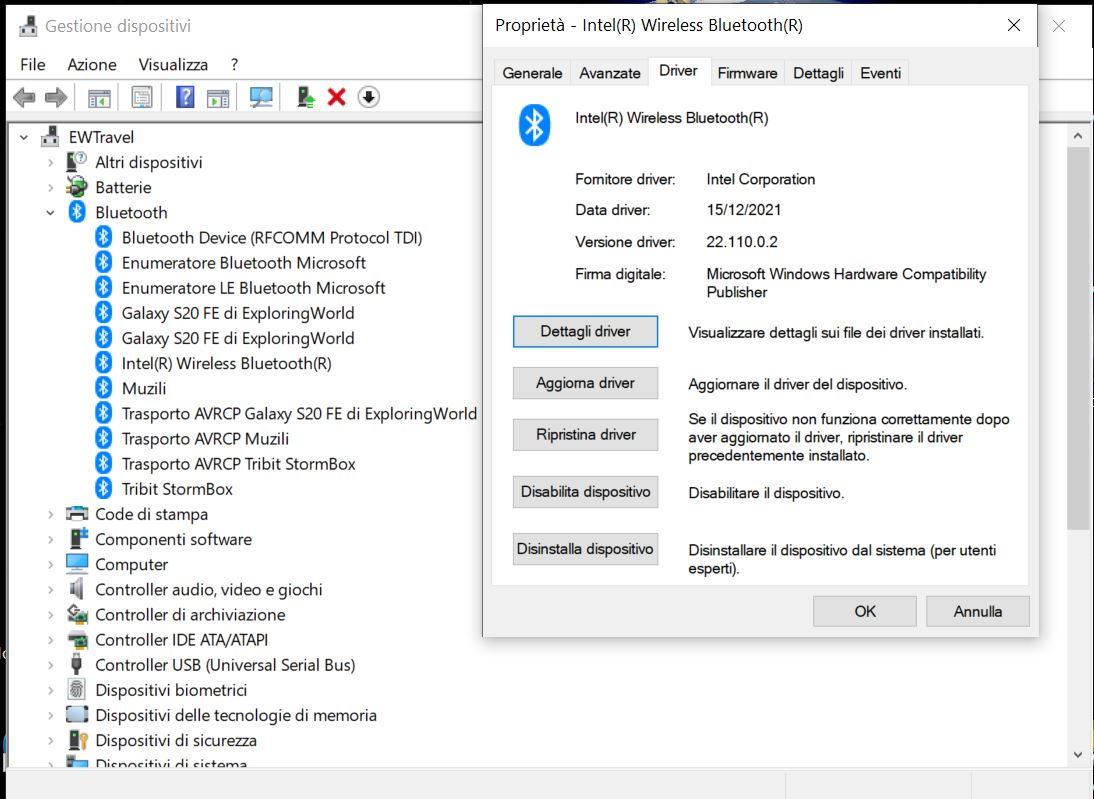Switch to the Generale tab
1094x799 pixels.
pos(532,73)
